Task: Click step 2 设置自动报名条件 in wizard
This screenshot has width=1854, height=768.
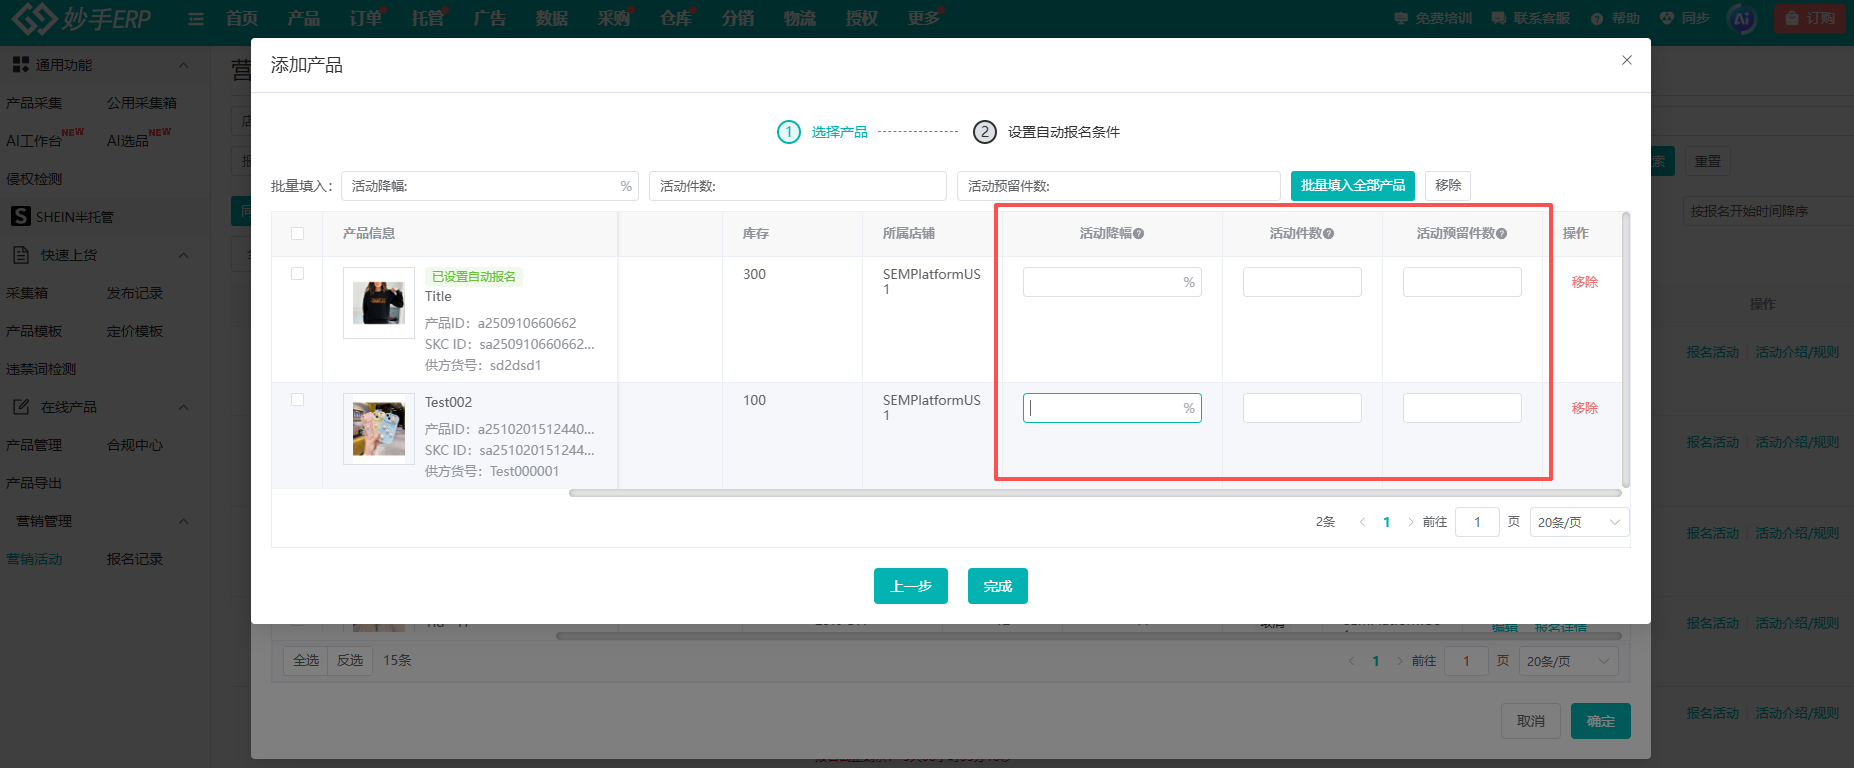Action: (x=1046, y=132)
